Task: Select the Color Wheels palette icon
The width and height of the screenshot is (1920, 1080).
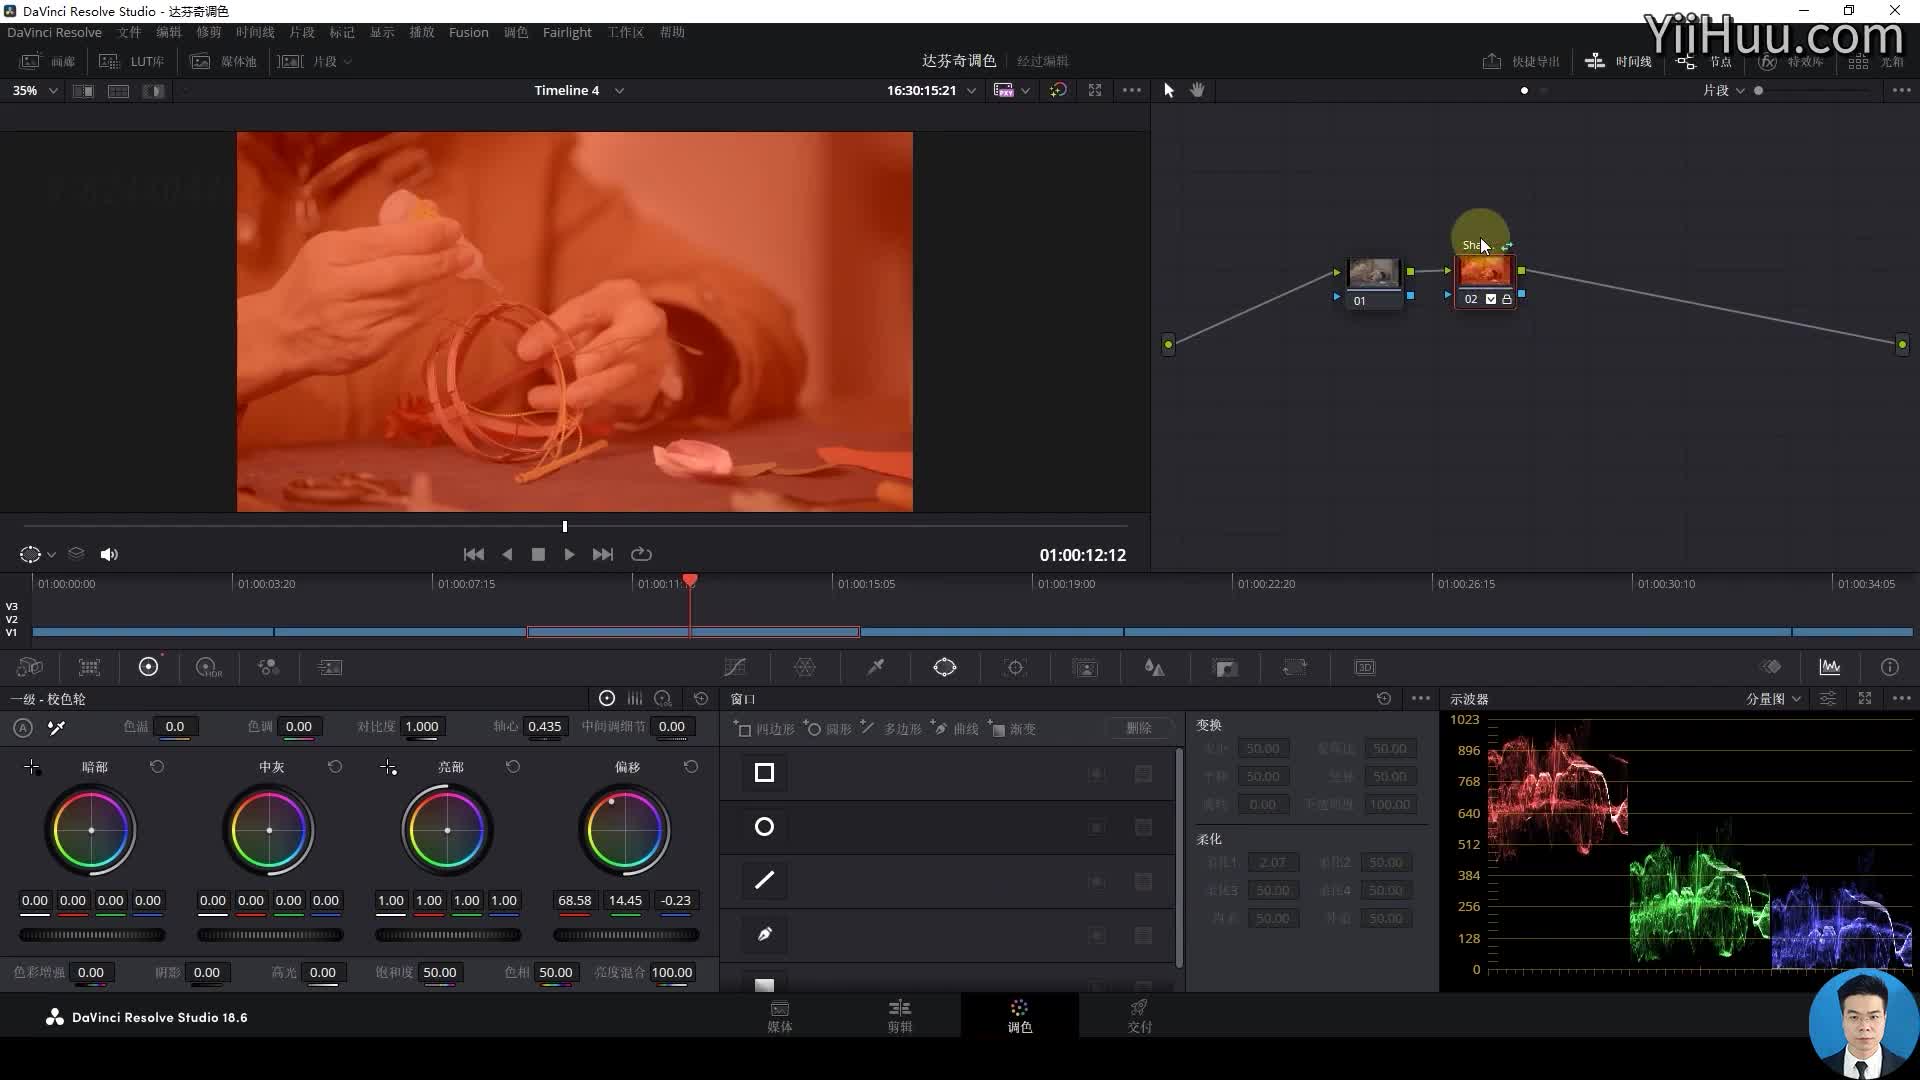Action: (x=148, y=667)
